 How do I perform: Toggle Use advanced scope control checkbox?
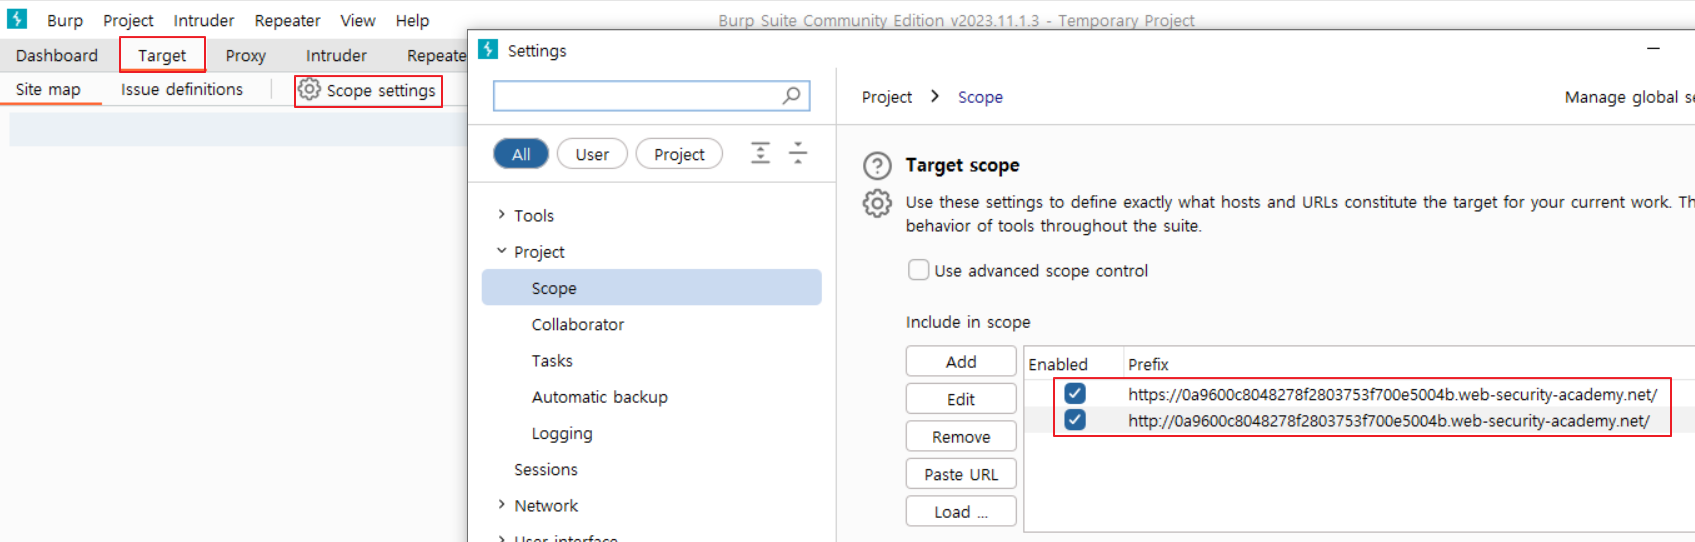(918, 270)
